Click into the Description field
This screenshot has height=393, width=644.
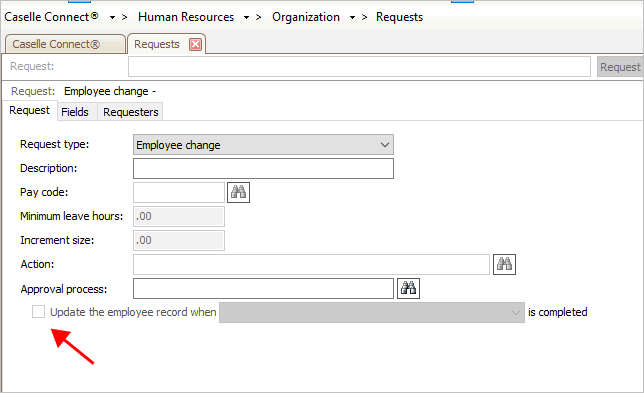click(x=263, y=168)
